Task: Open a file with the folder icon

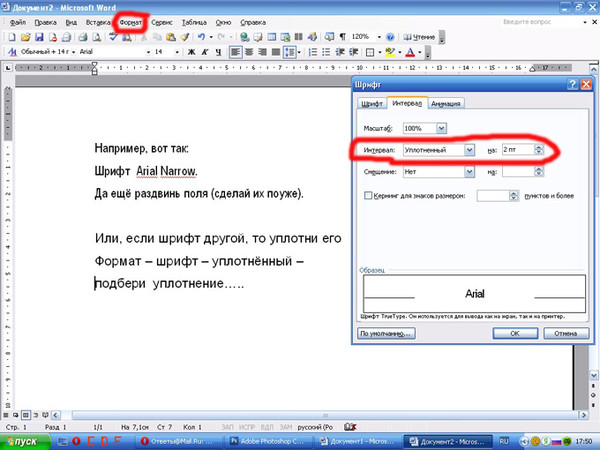Action: click(25, 37)
